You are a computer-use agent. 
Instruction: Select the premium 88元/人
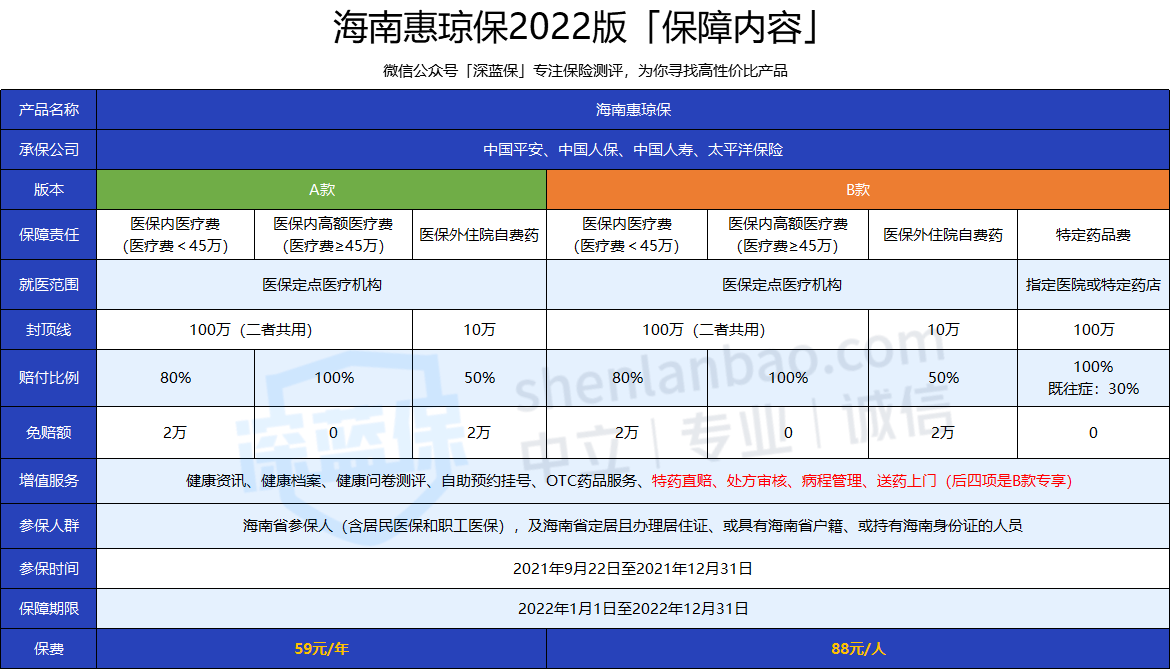[x=858, y=649]
